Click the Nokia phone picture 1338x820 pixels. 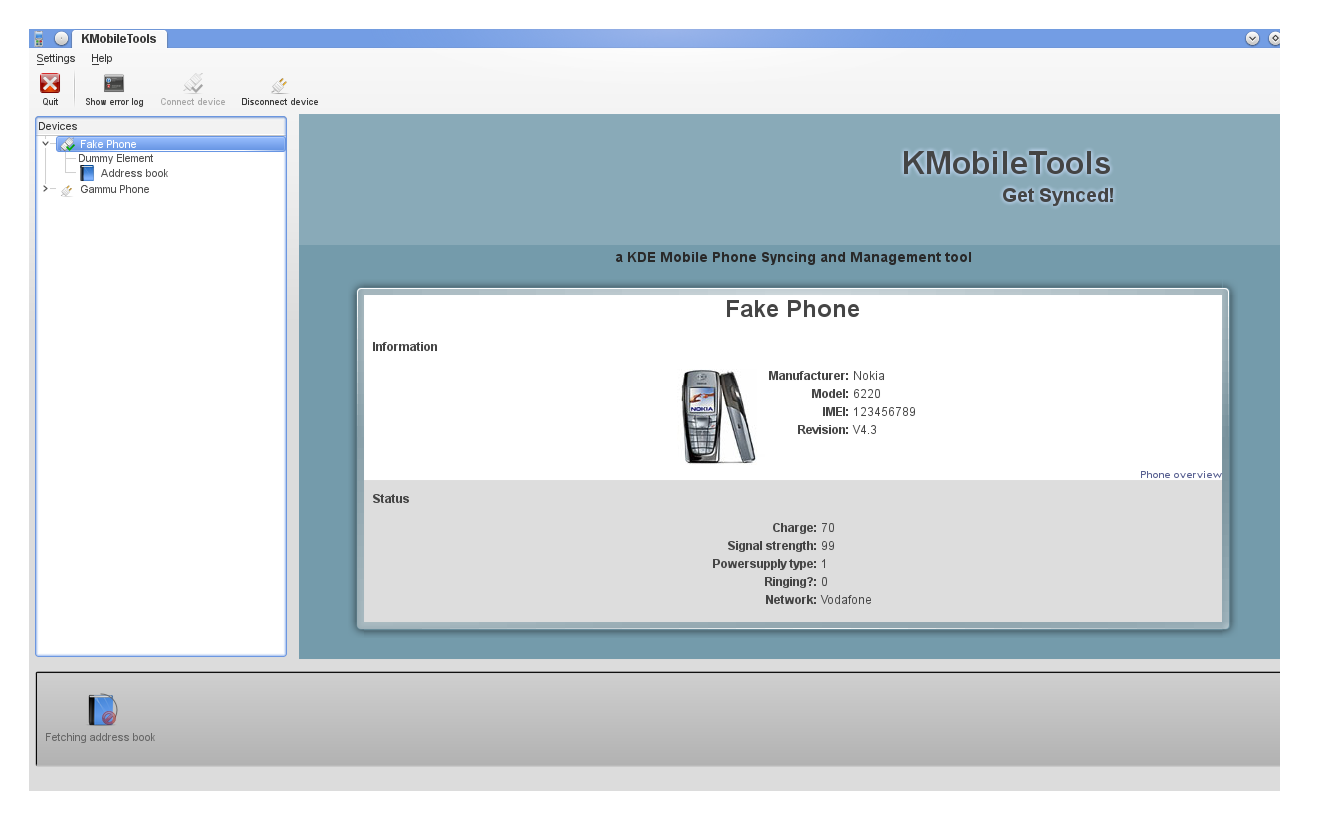coord(718,416)
